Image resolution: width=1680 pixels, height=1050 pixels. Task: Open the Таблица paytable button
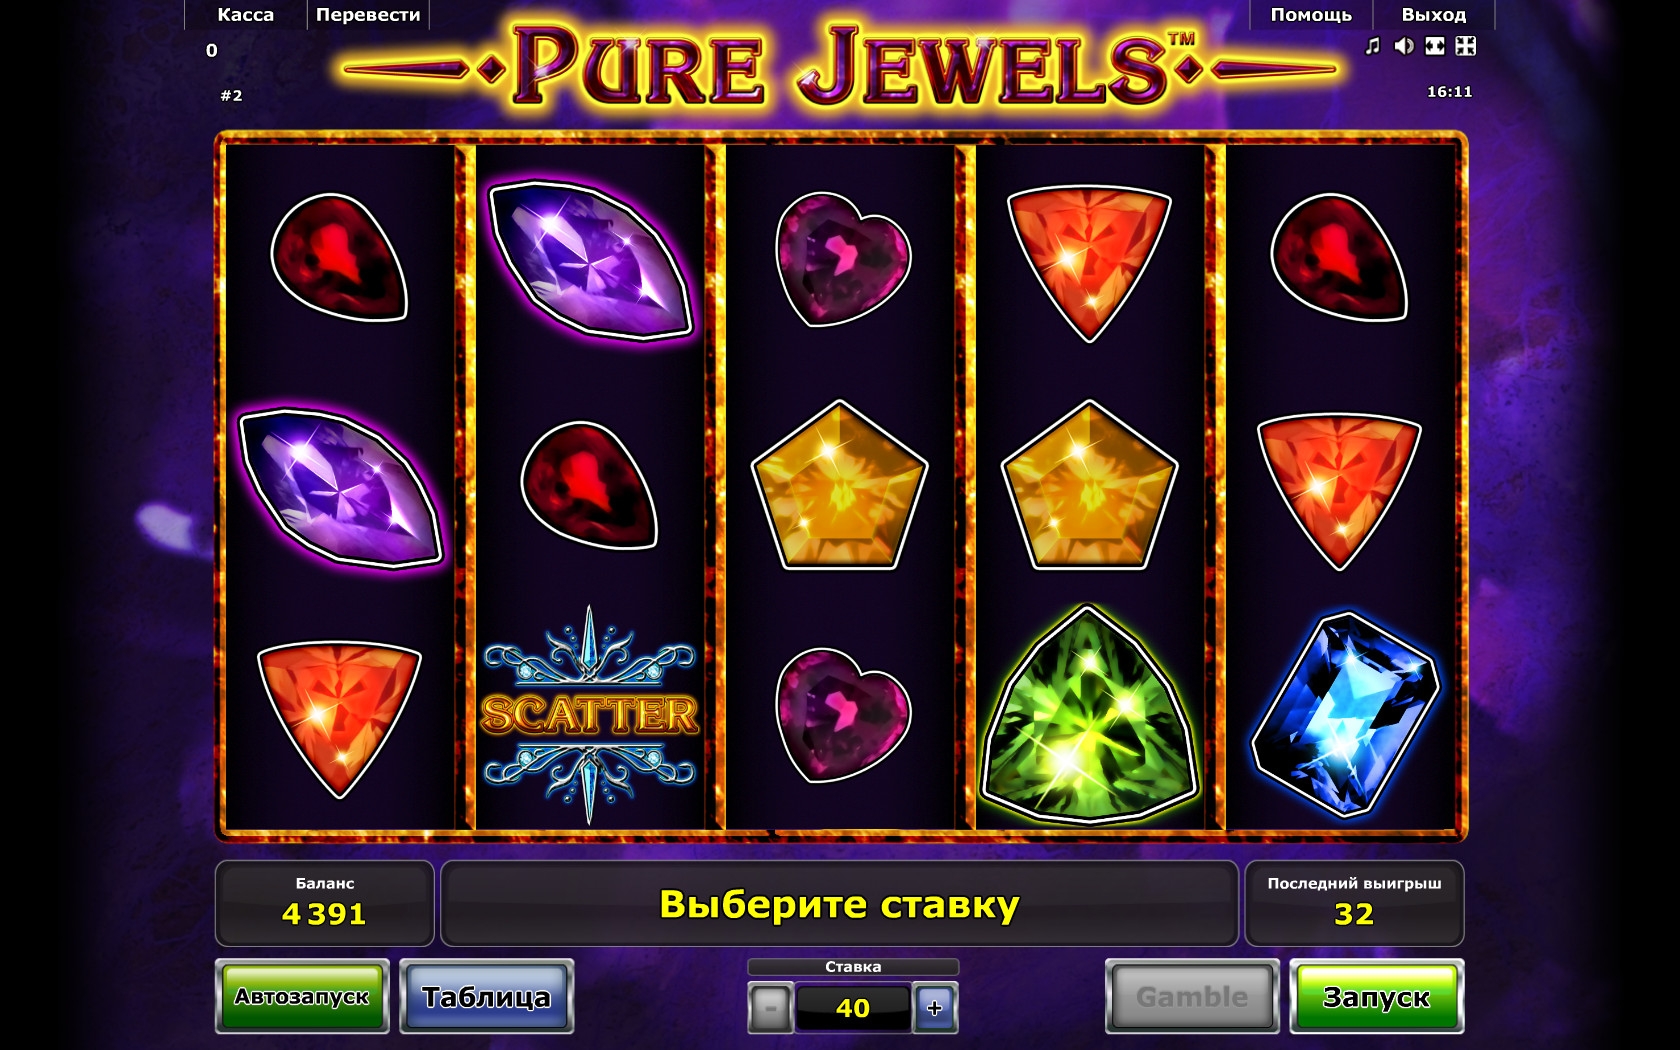pyautogui.click(x=487, y=997)
